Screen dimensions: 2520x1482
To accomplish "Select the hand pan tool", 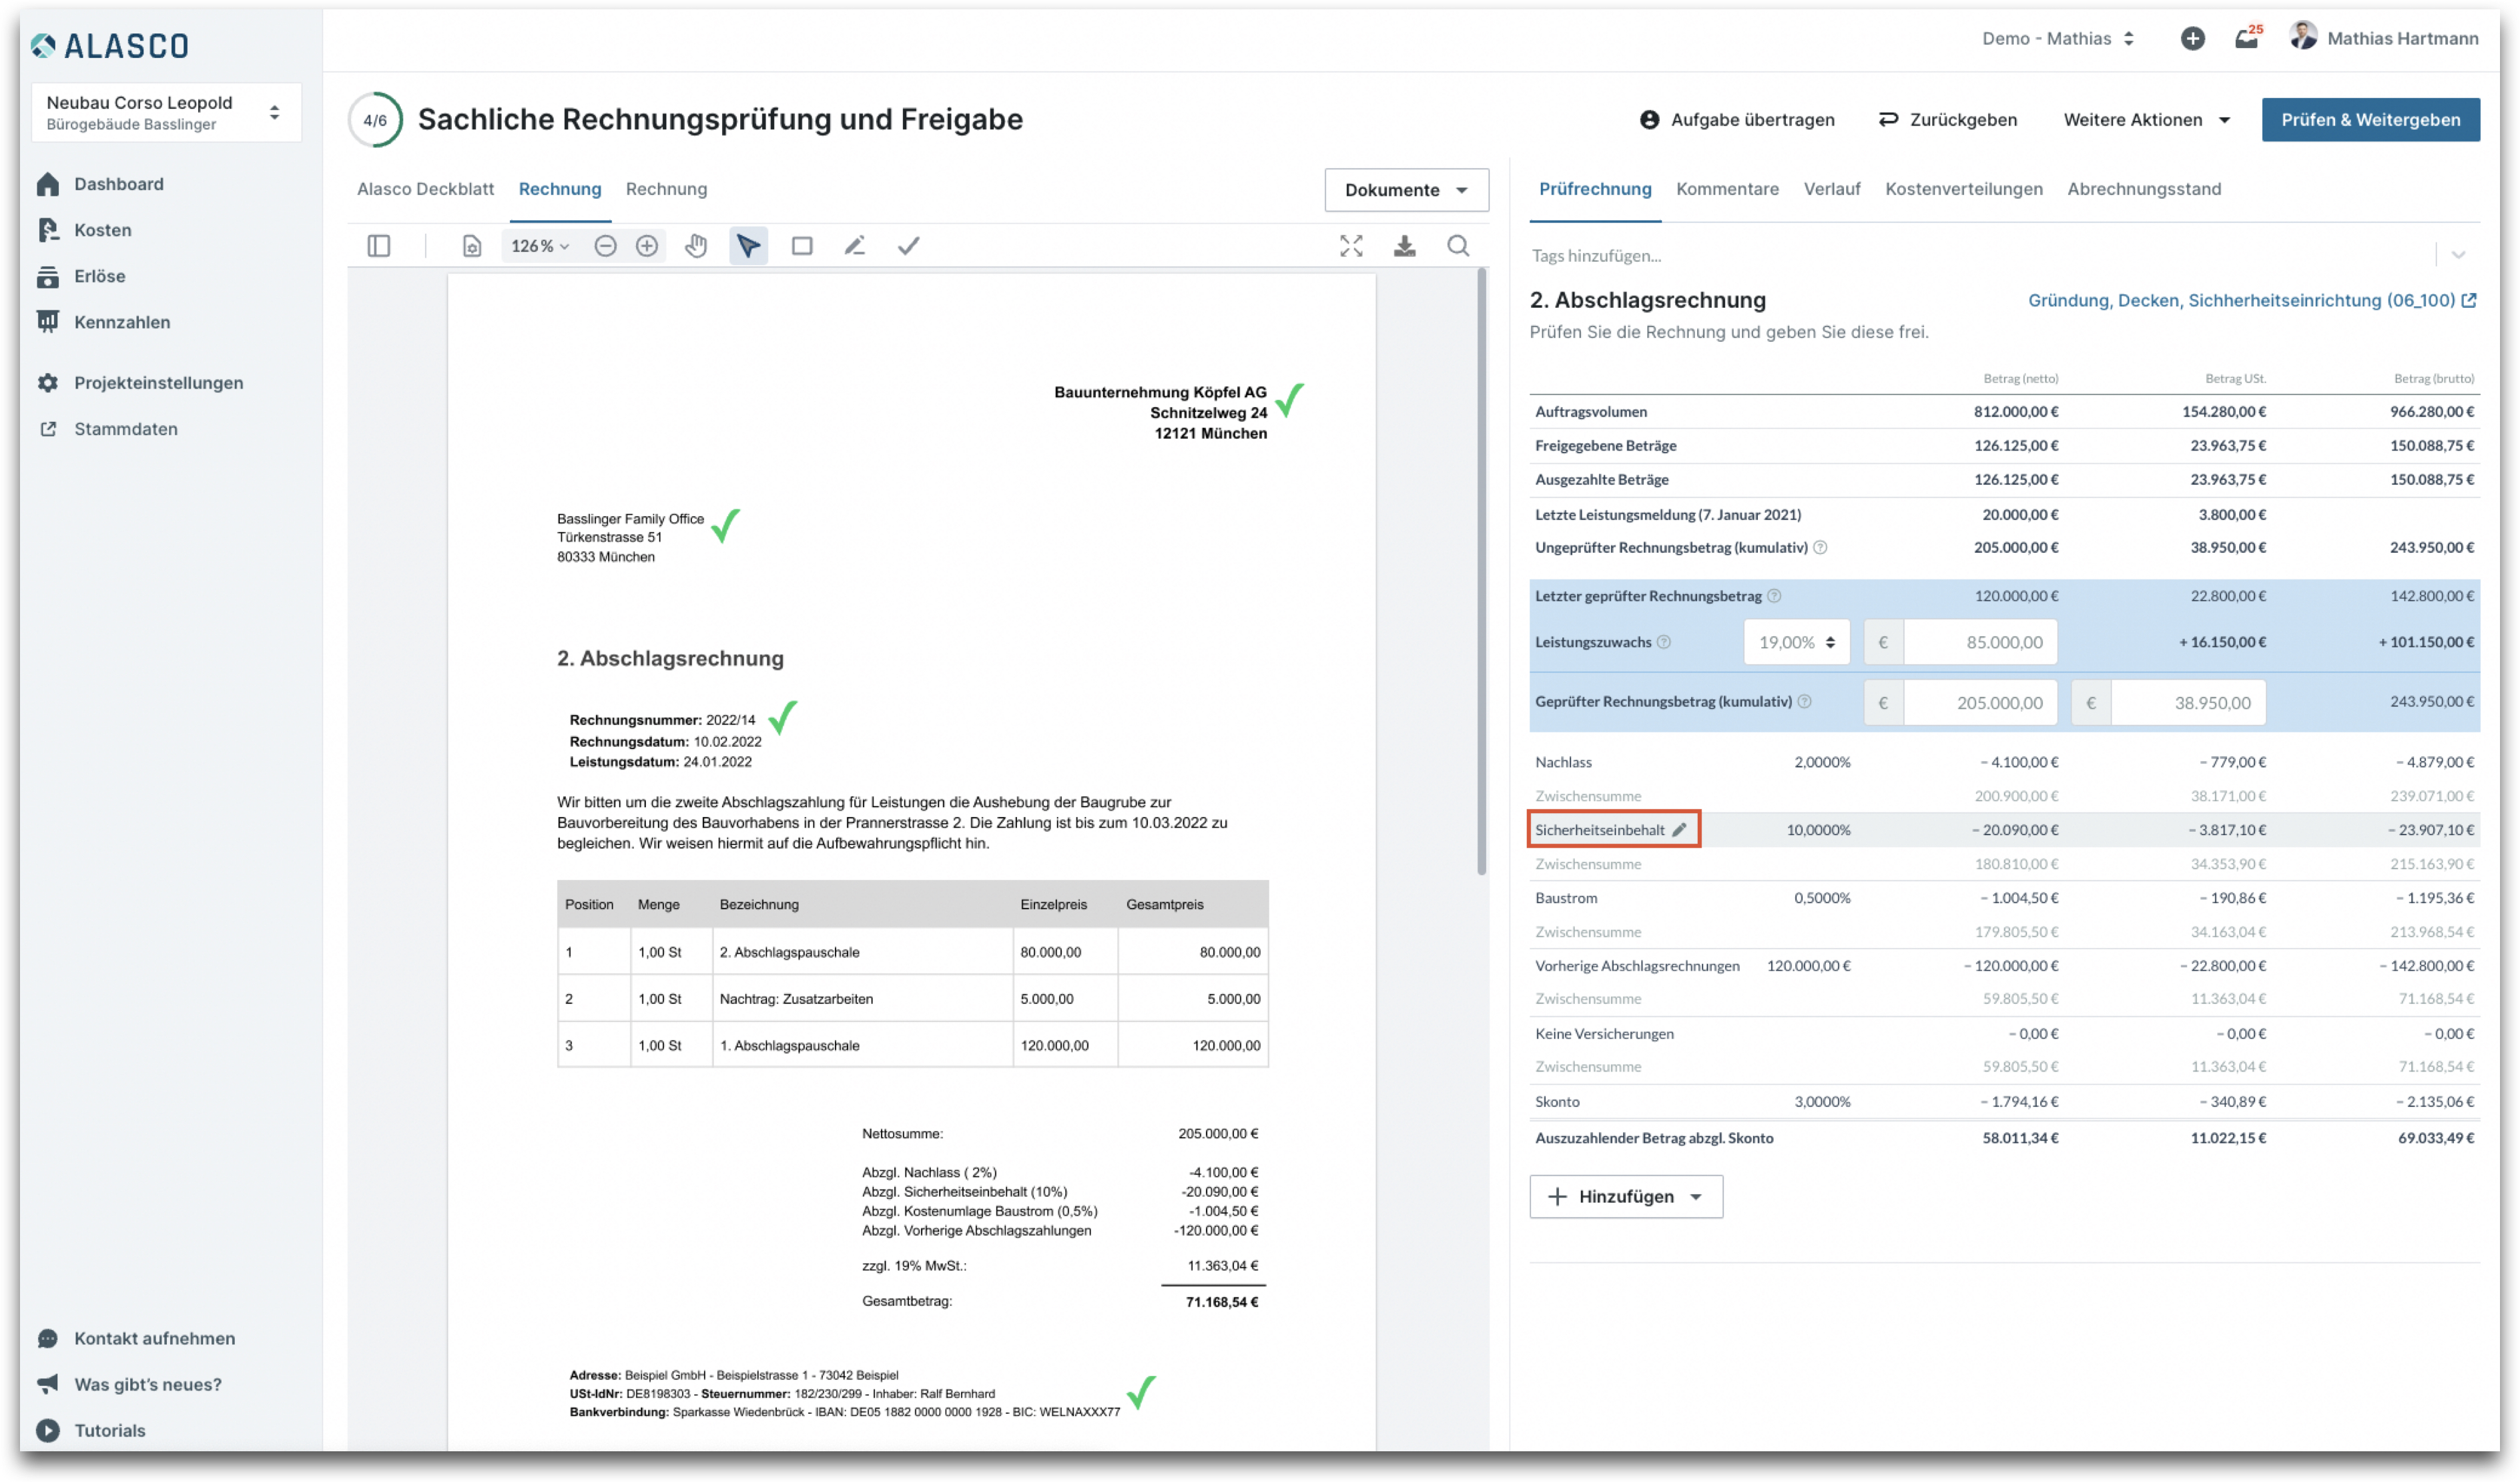I will click(696, 246).
